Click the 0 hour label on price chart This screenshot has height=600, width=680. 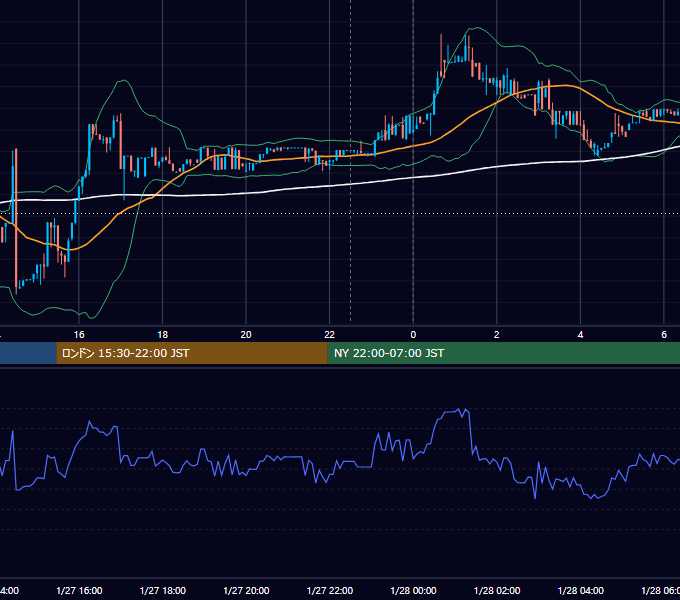[413, 335]
